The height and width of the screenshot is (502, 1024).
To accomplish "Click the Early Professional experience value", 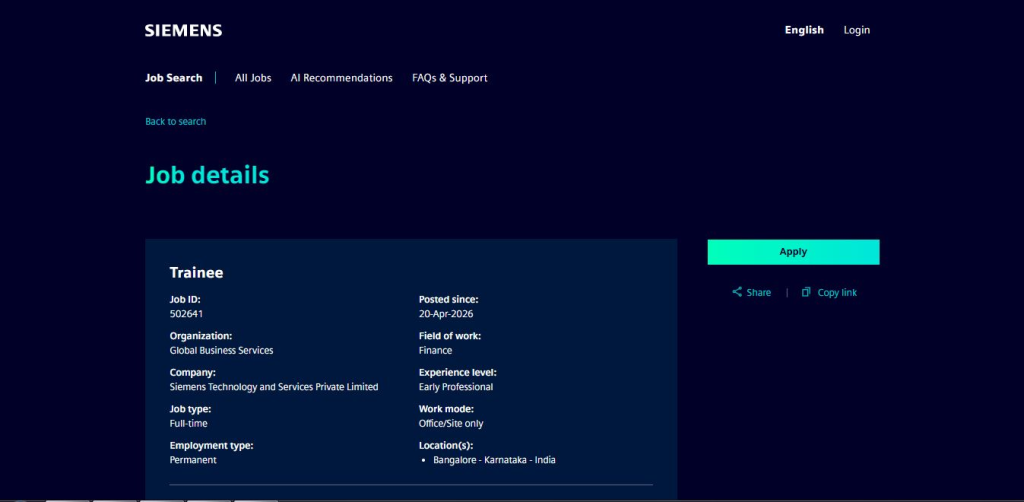I will (x=456, y=387).
